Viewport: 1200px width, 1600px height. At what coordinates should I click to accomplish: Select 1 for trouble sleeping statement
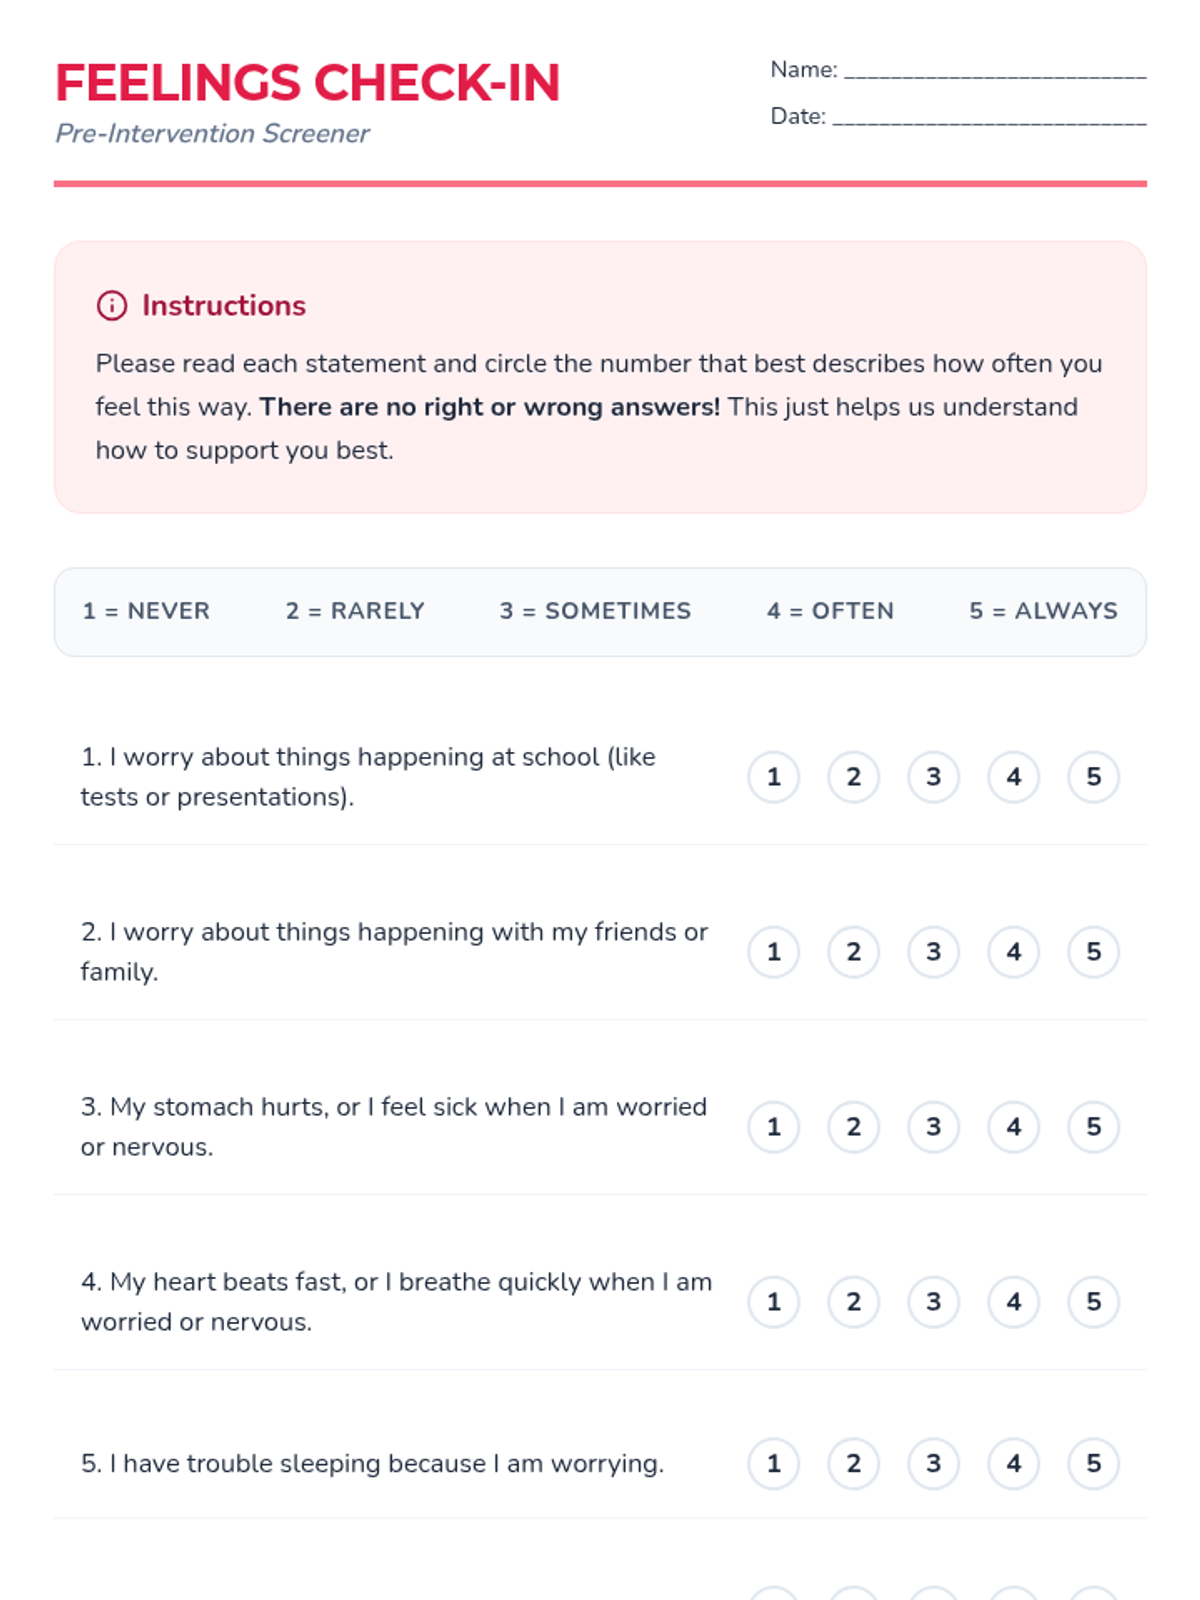point(773,1464)
